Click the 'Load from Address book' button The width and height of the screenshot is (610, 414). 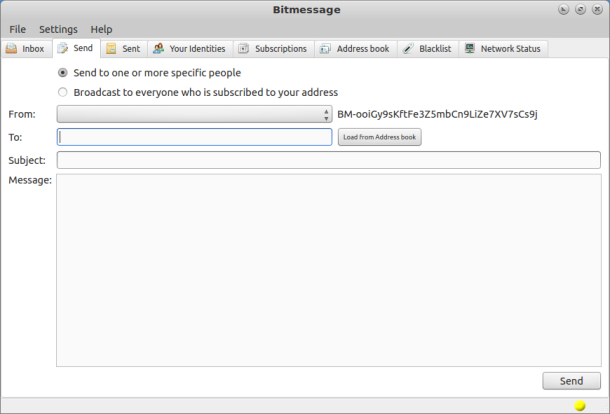380,137
